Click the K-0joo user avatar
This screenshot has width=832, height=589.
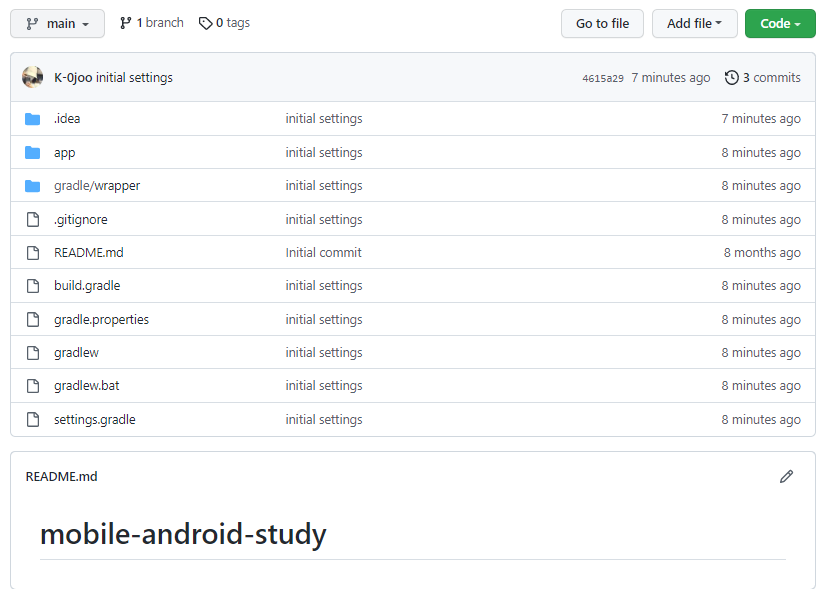coord(32,77)
